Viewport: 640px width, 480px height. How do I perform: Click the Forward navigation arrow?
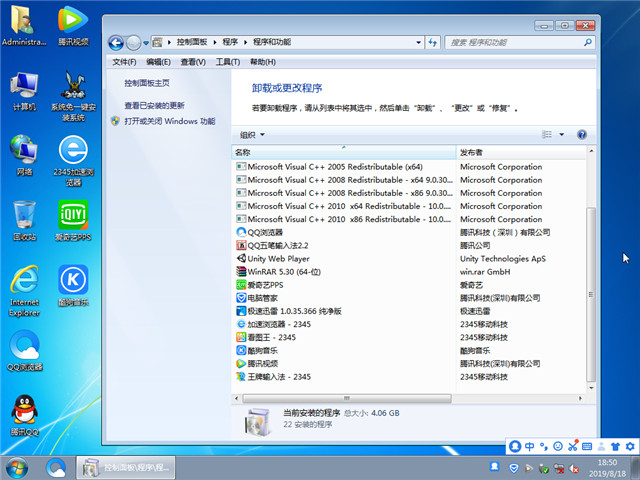coord(133,42)
